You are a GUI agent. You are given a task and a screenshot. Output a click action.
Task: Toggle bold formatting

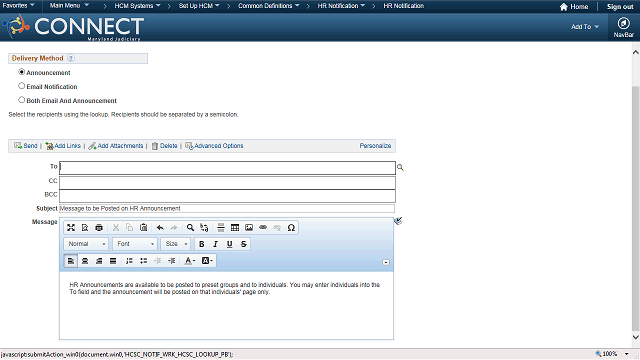[x=201, y=244]
